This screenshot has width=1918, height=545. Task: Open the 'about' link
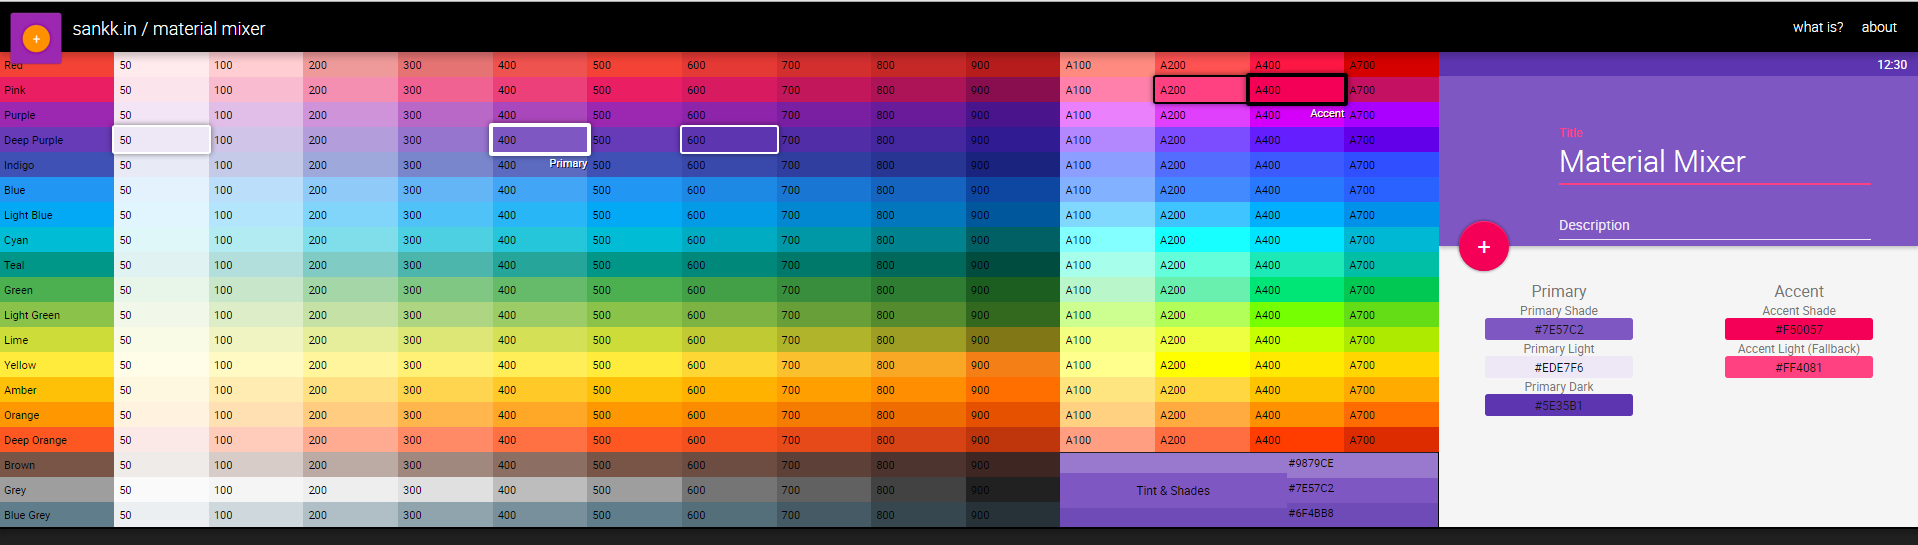(x=1878, y=27)
